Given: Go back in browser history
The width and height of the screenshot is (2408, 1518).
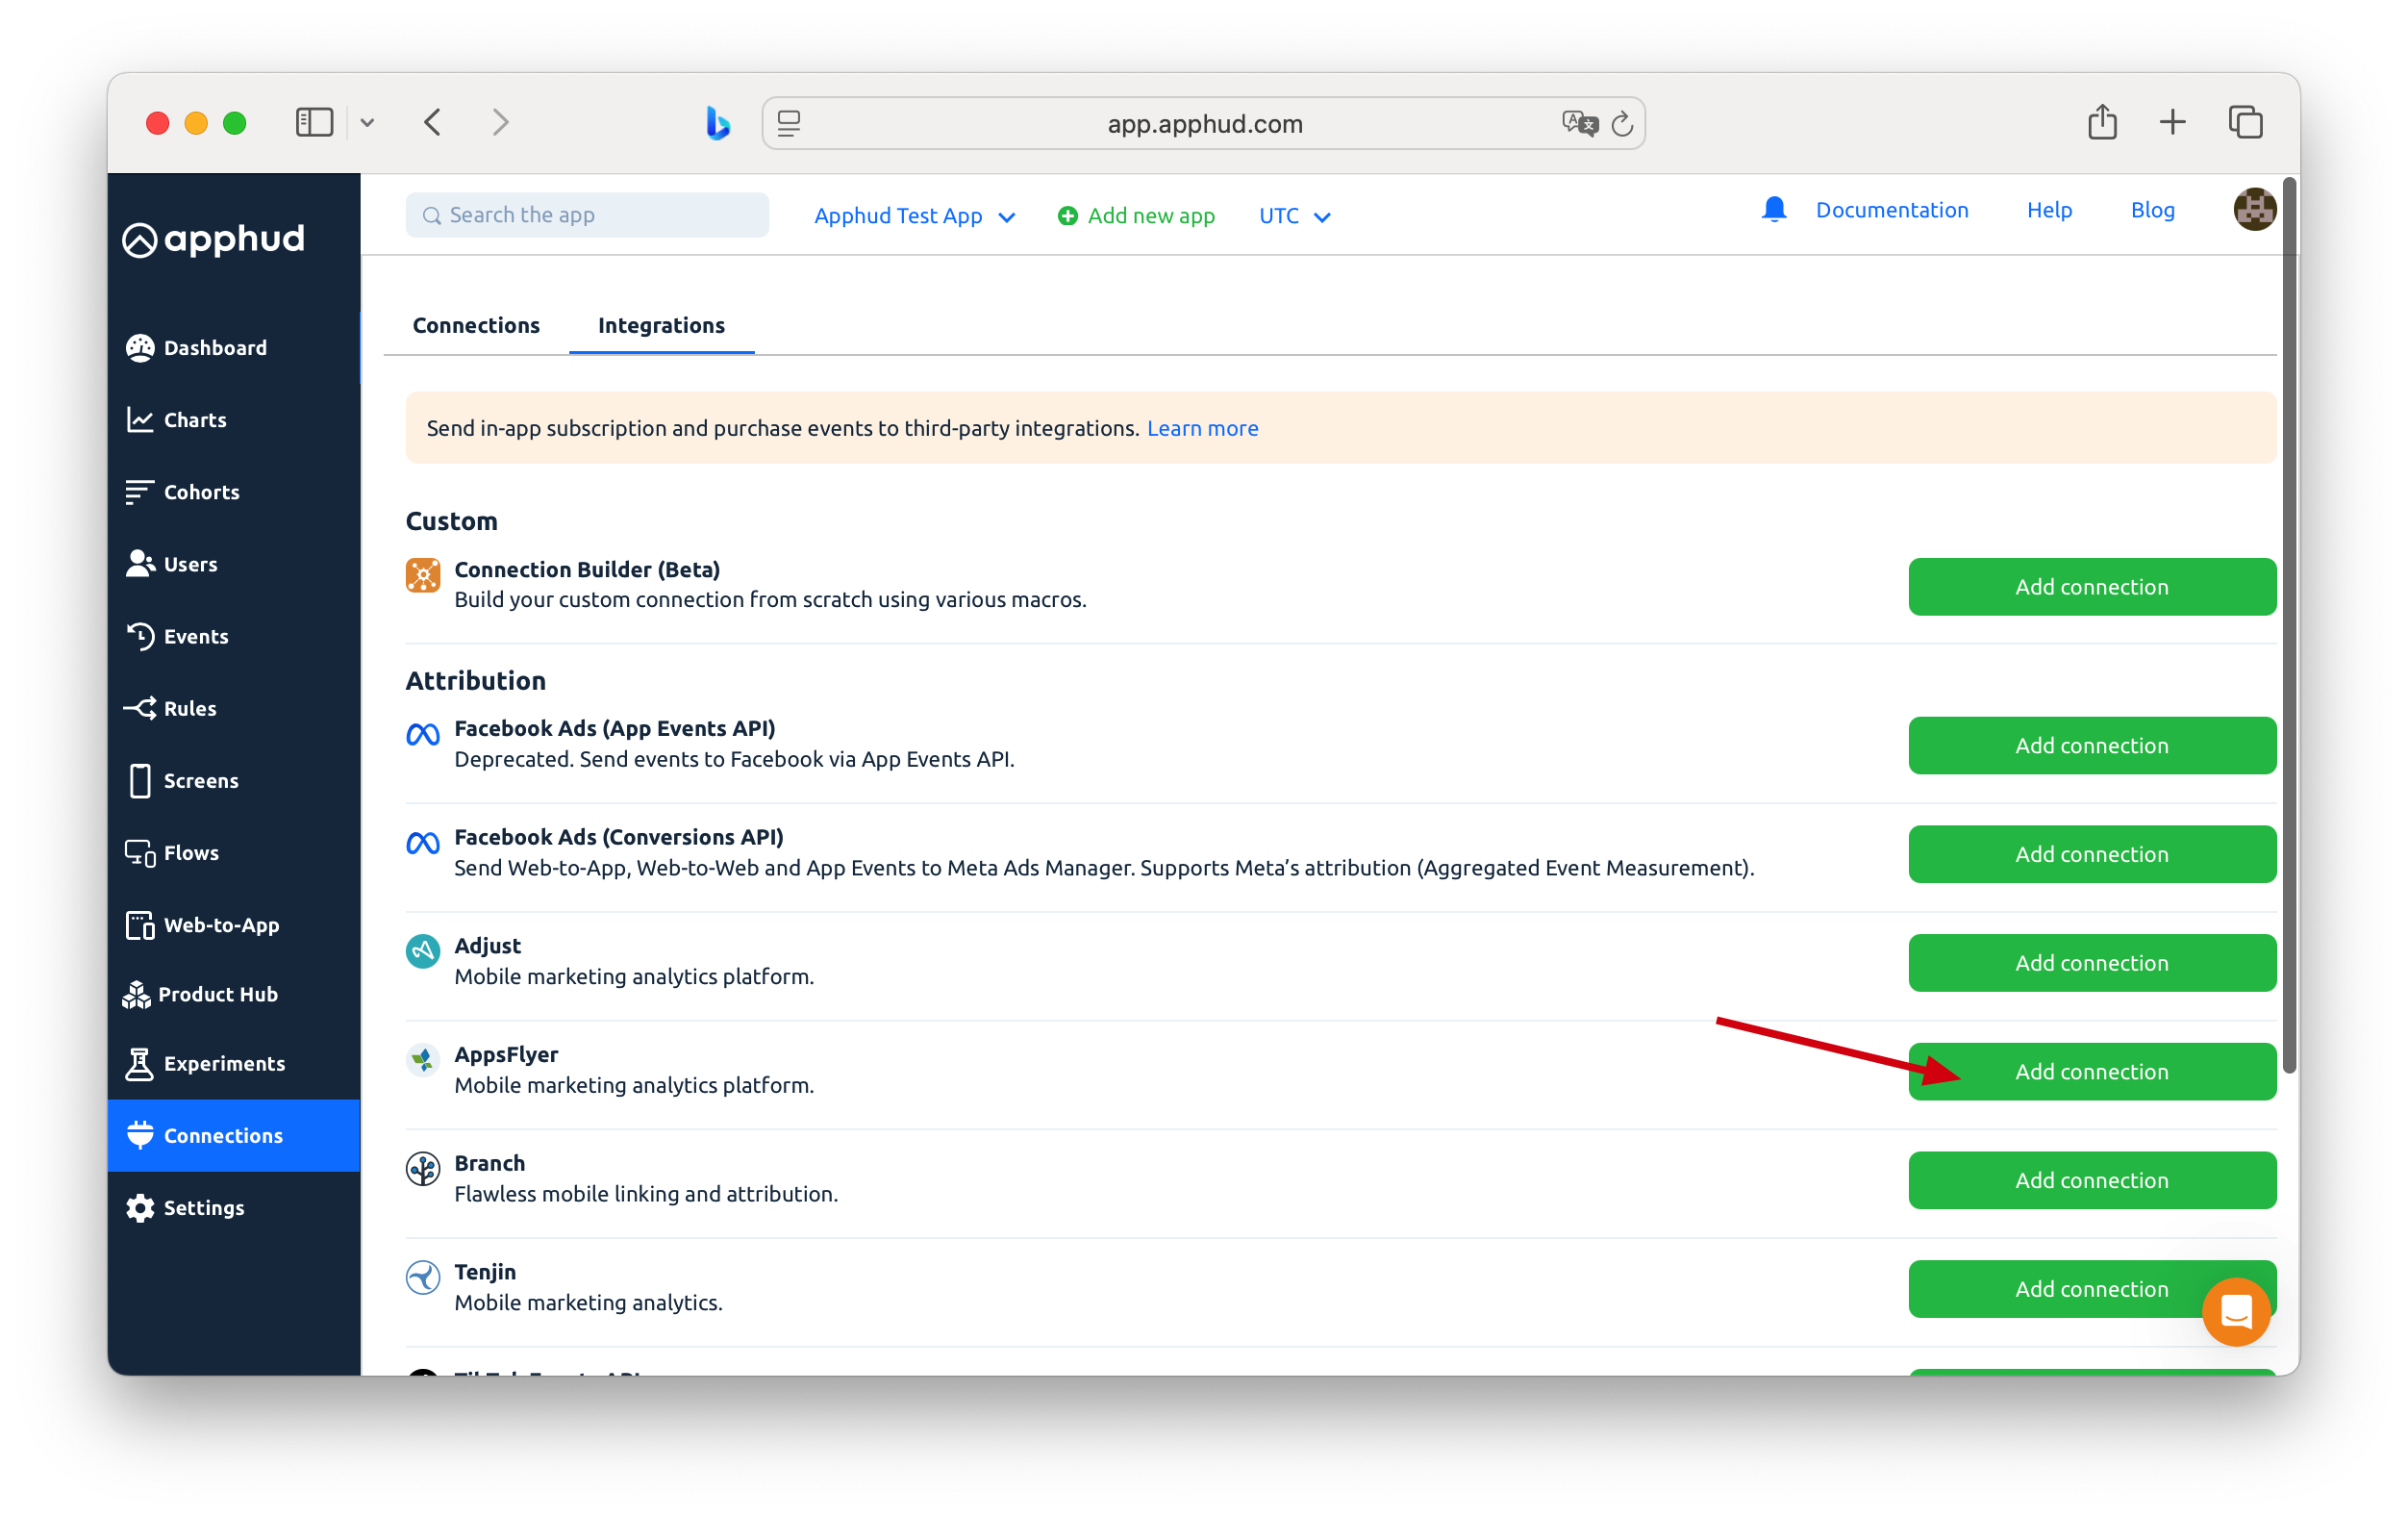Looking at the screenshot, I should (432, 123).
